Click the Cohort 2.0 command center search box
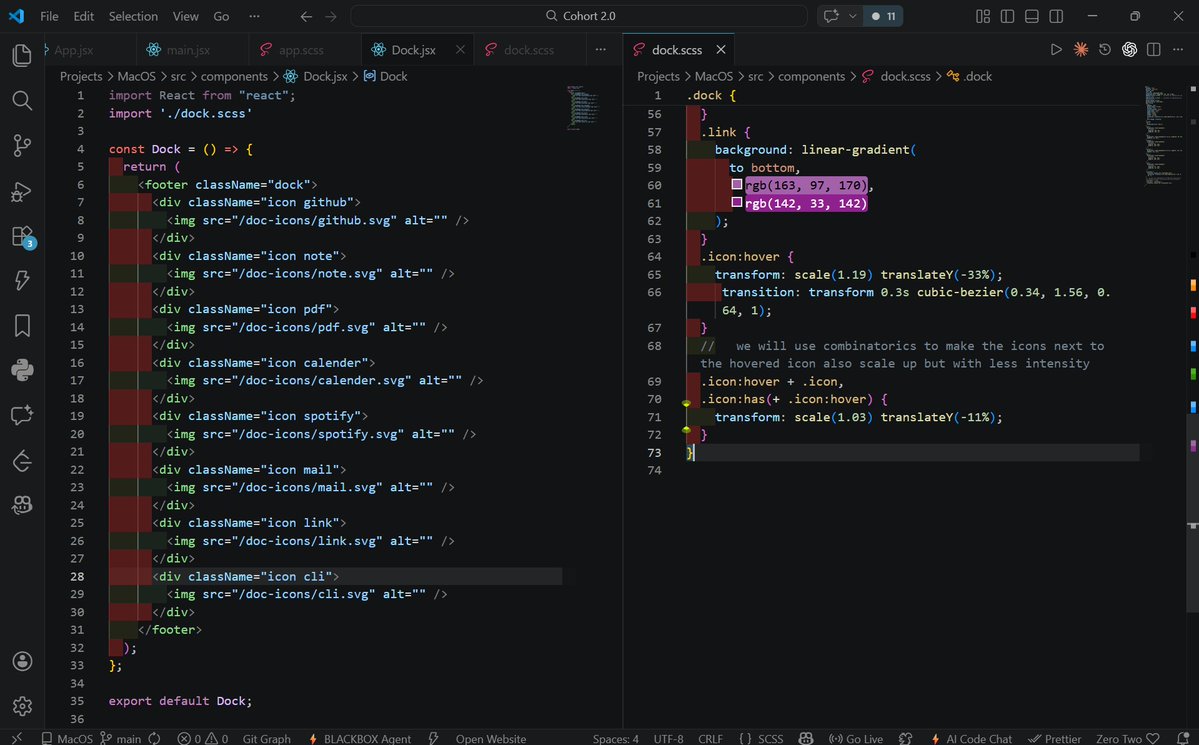Image resolution: width=1199 pixels, height=745 pixels. (579, 16)
